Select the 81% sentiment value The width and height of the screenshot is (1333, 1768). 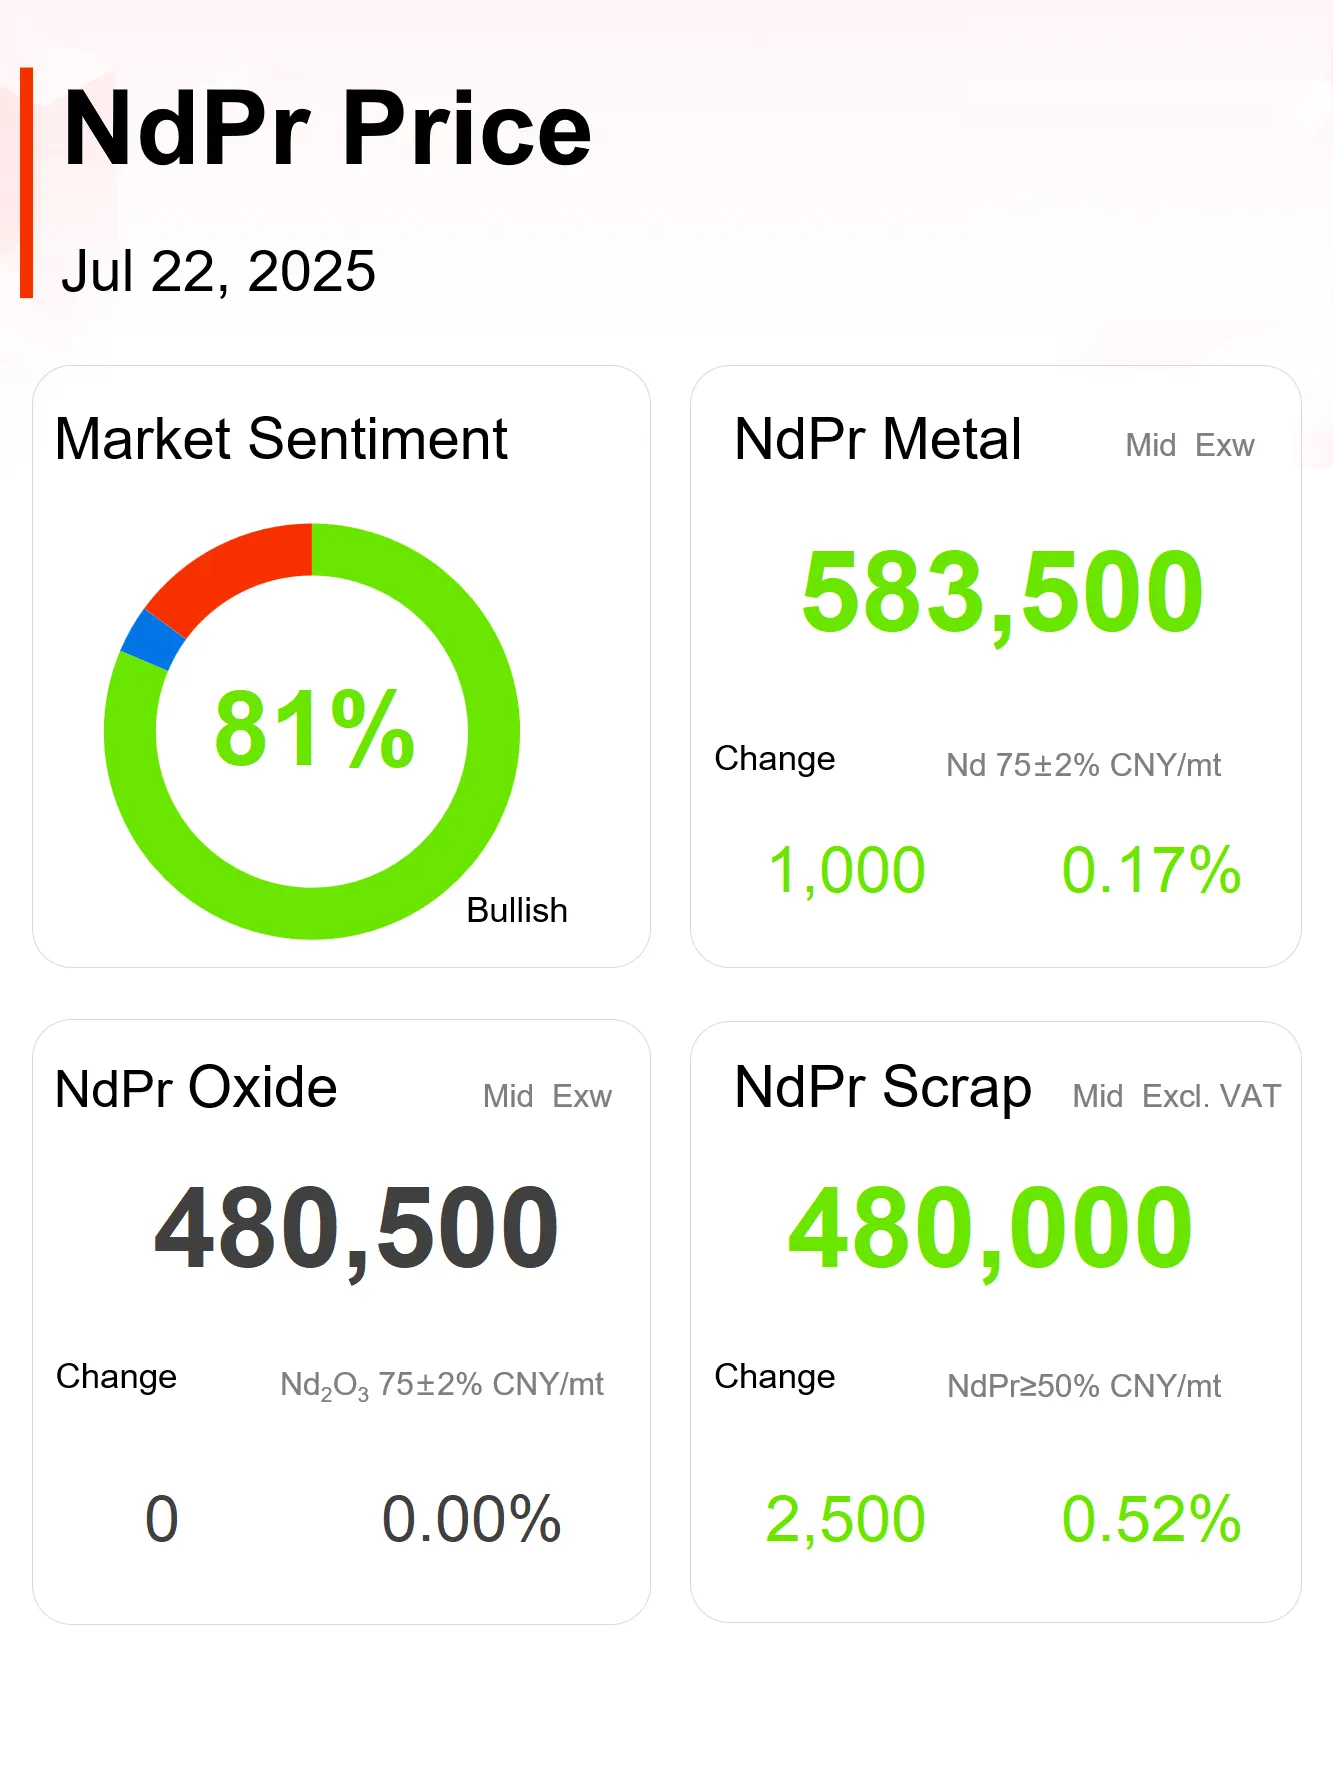coord(314,730)
